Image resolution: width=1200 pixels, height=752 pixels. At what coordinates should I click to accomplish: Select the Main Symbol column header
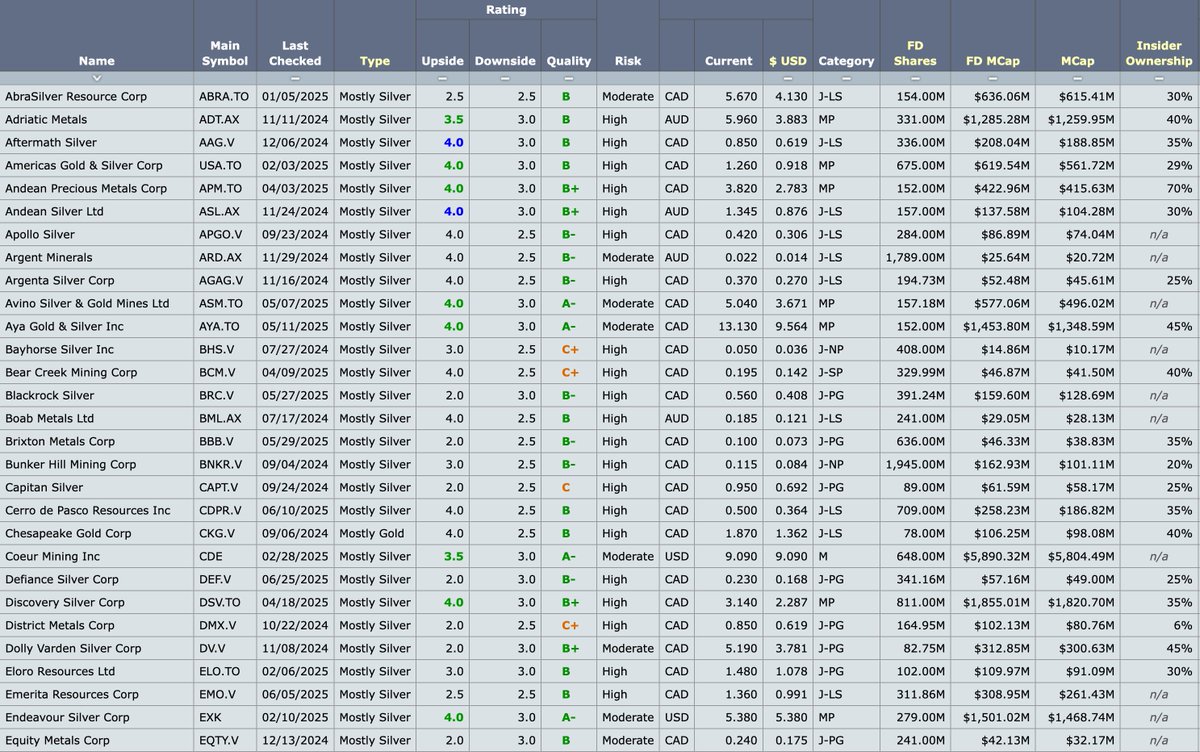224,52
